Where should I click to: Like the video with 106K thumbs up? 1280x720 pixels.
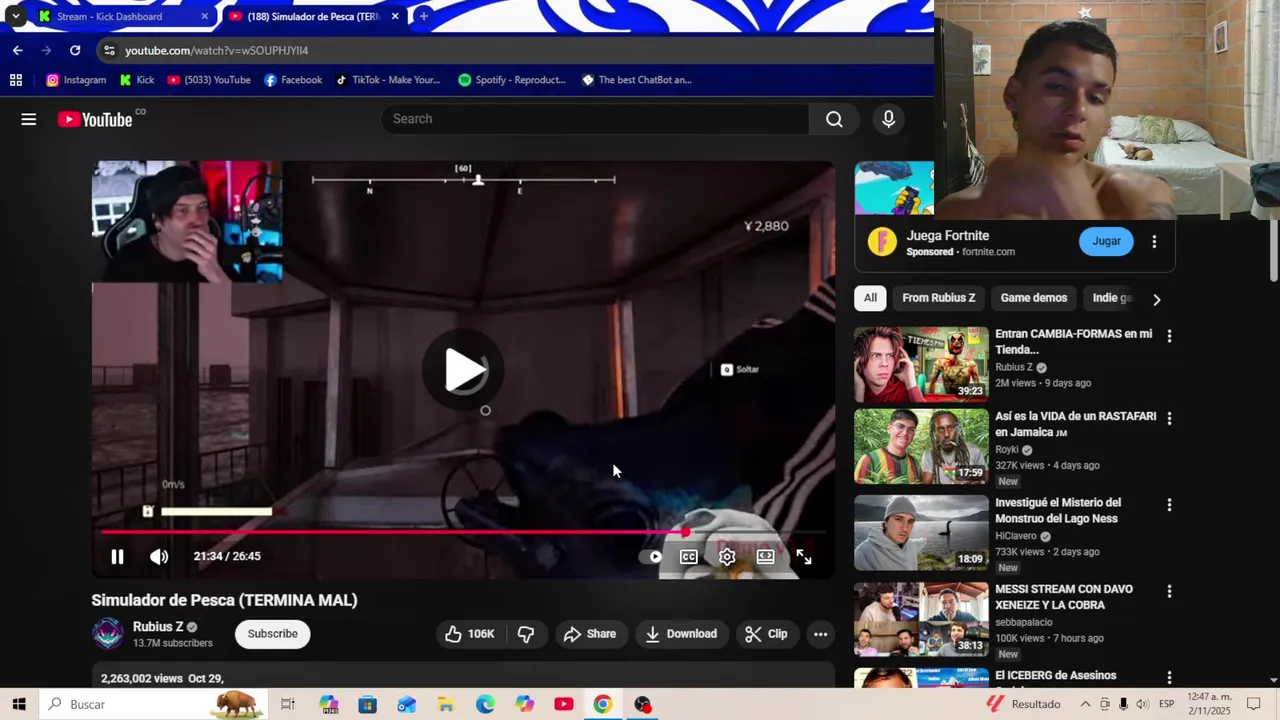tap(470, 634)
